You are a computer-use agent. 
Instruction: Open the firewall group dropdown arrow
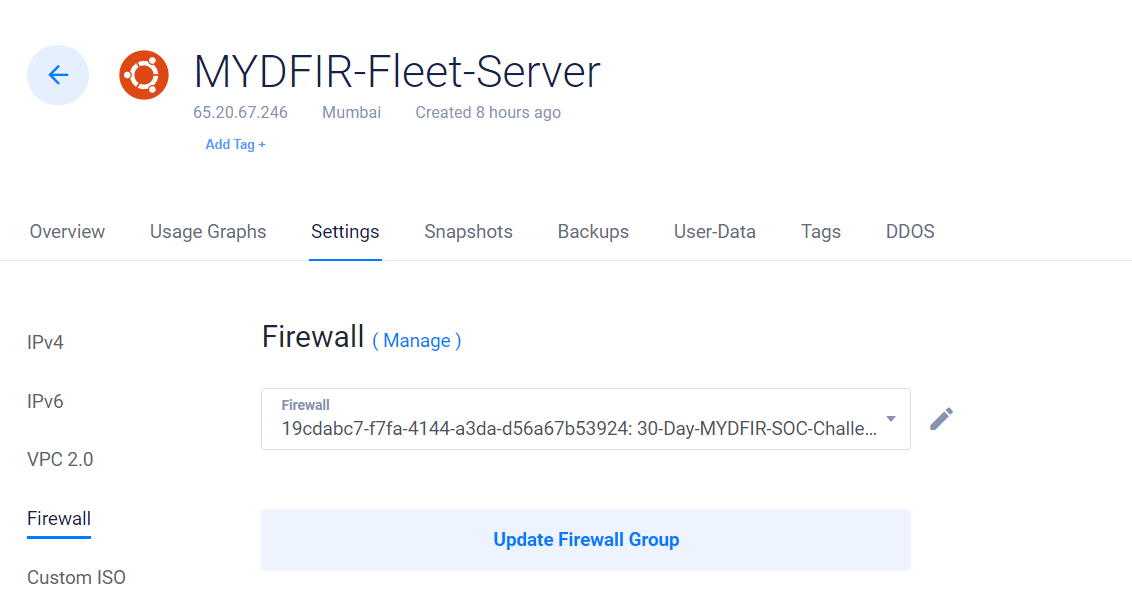click(891, 419)
